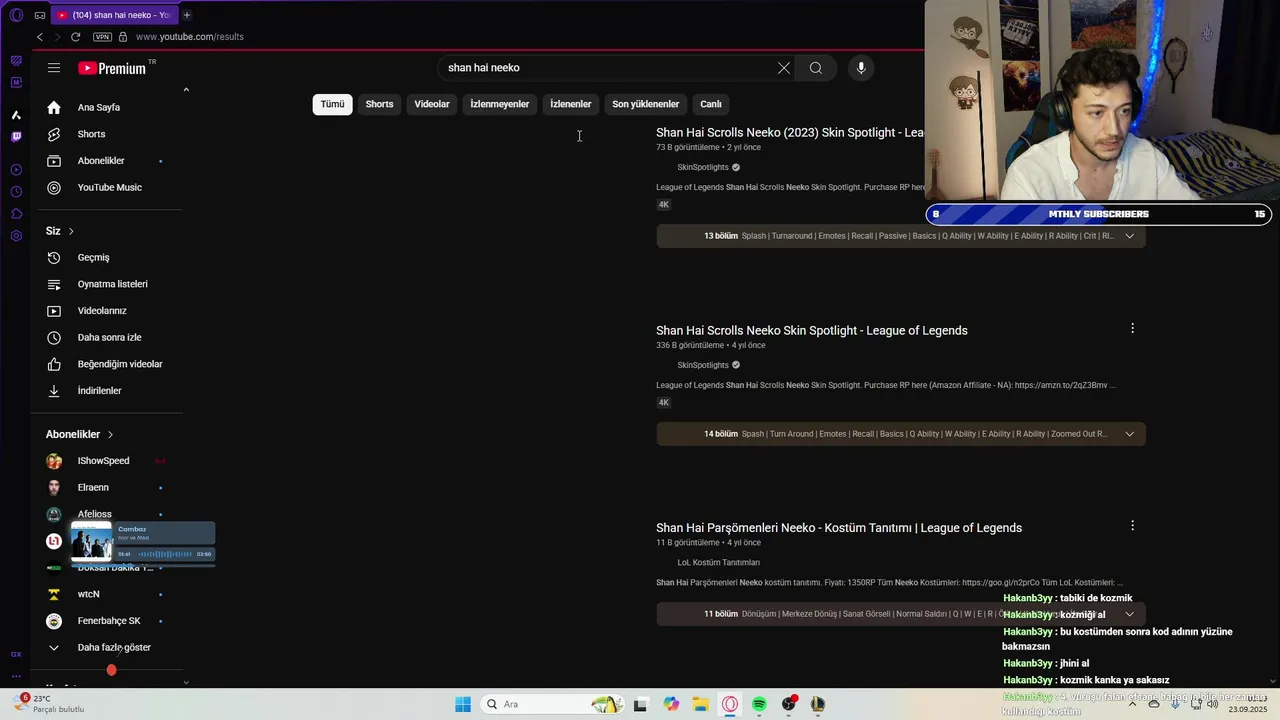1280x720 pixels.
Task: Reload the page with the refresh icon
Action: click(75, 37)
